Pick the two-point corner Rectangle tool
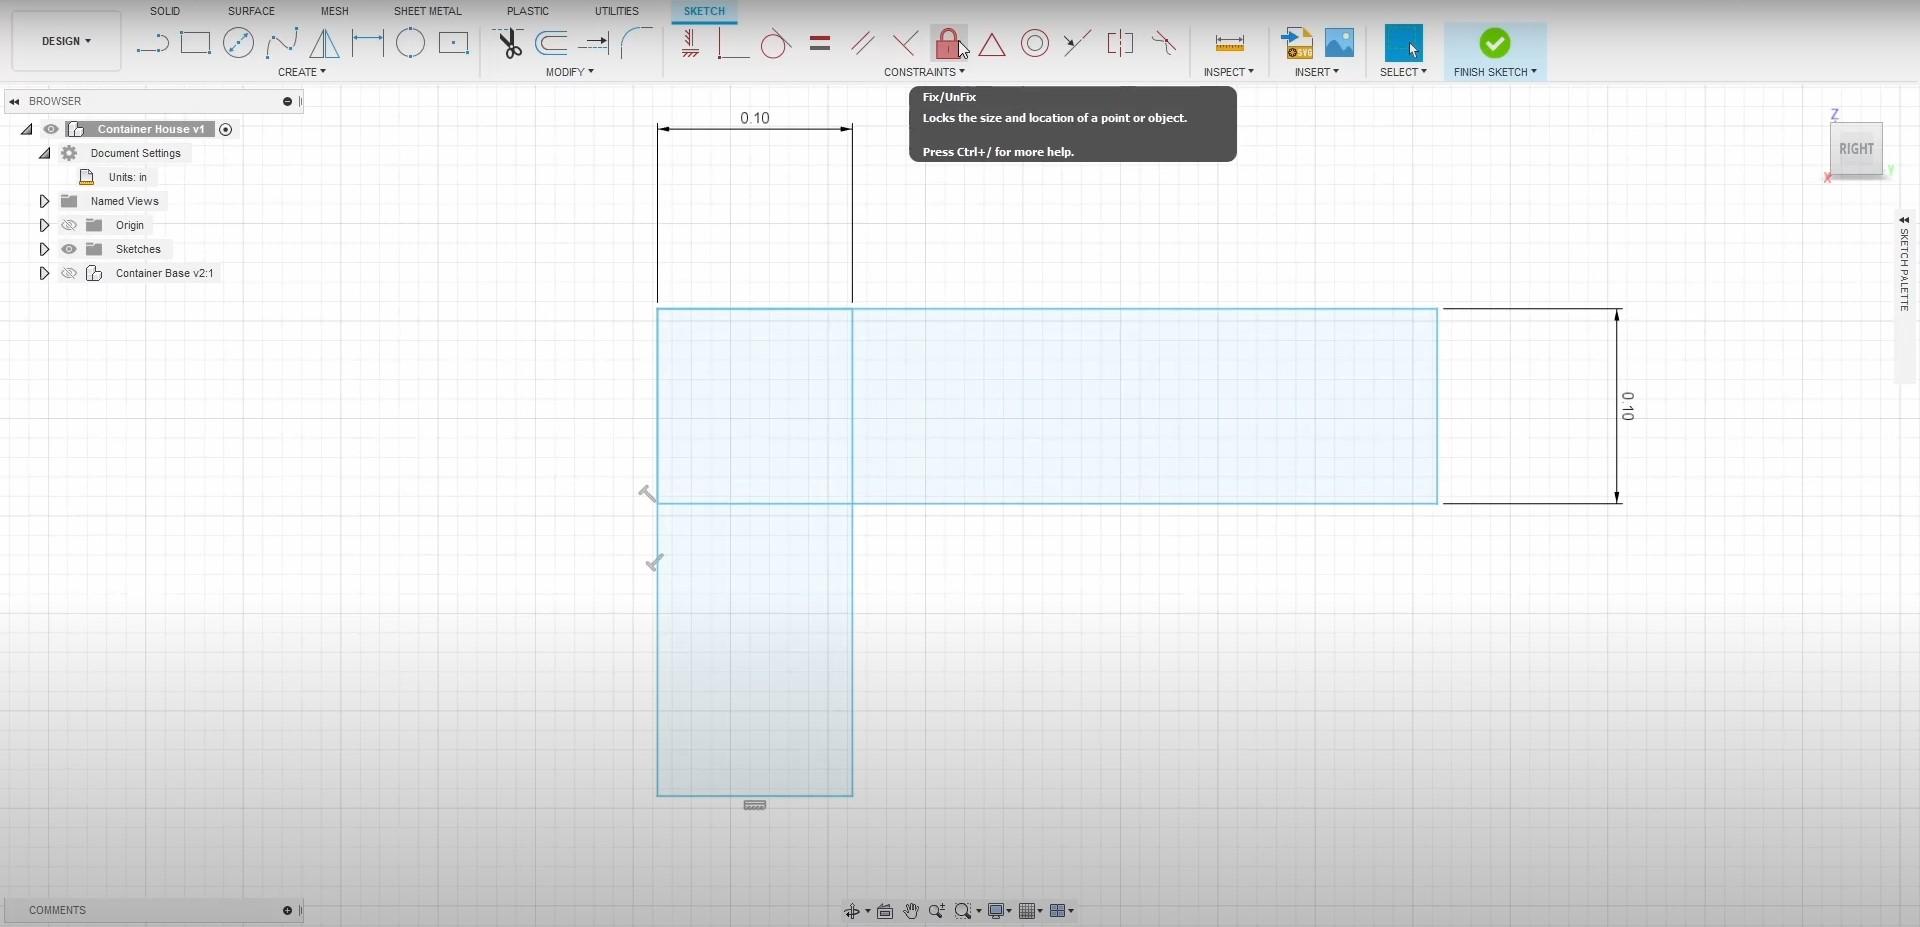This screenshot has height=927, width=1920. [x=195, y=43]
